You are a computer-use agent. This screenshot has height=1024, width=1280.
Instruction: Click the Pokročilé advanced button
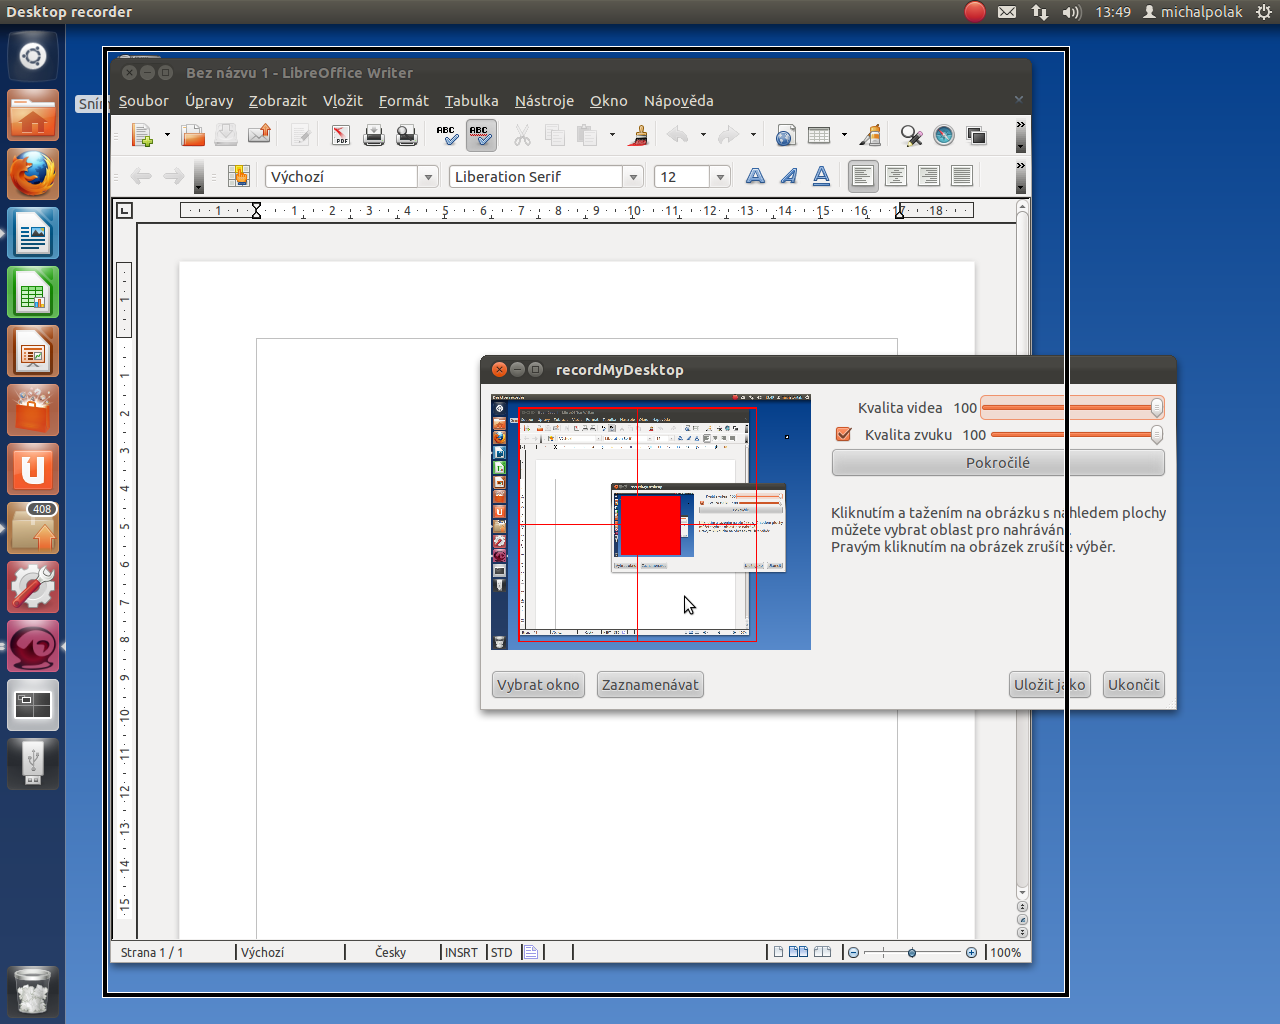click(998, 462)
